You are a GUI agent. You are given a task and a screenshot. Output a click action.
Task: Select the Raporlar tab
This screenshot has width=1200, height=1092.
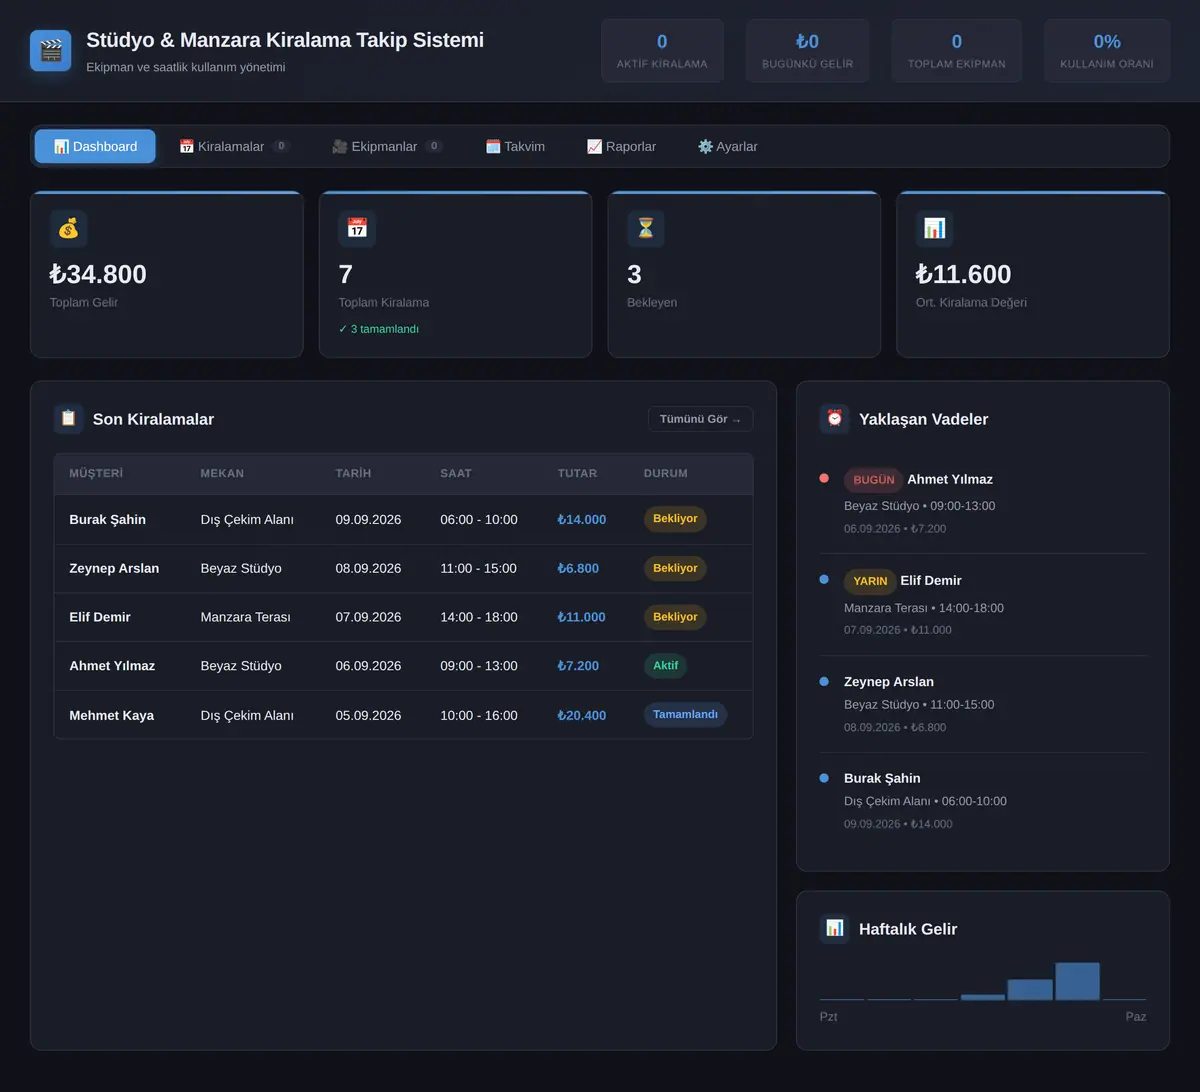[x=621, y=146]
